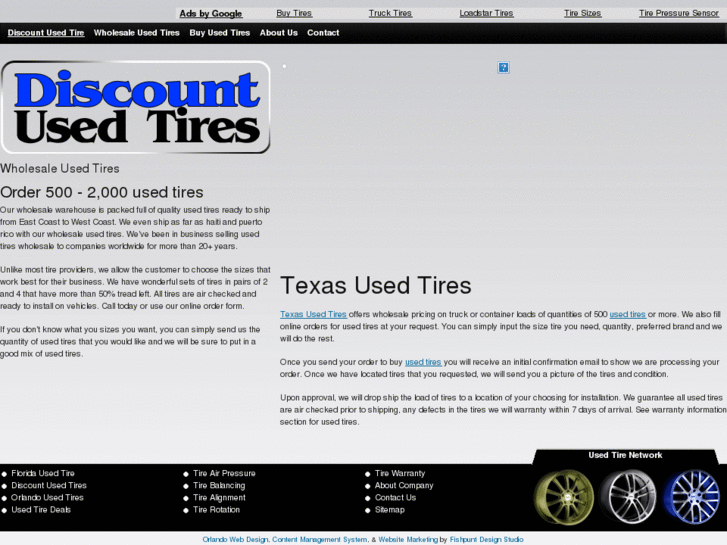Open Orlando Used Tires footer link
The width and height of the screenshot is (727, 545).
47,498
